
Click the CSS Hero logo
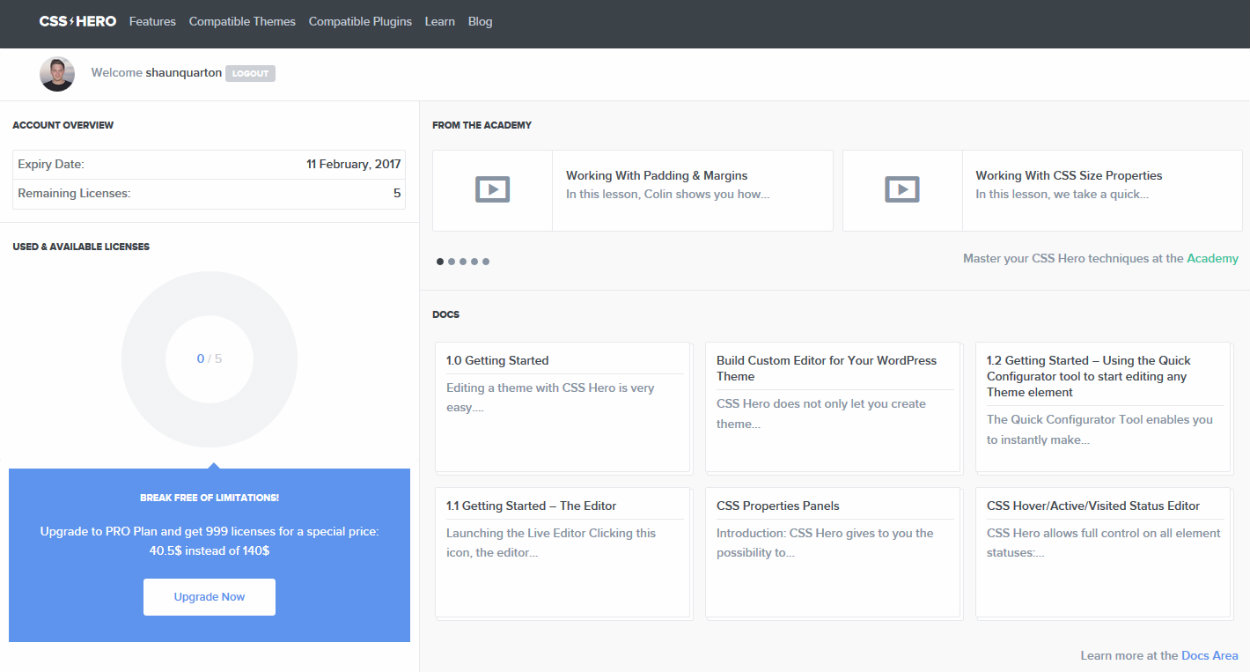point(78,21)
